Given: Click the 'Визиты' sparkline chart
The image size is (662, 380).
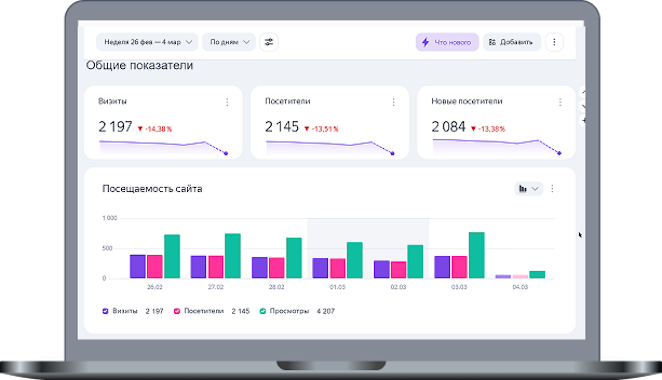Looking at the screenshot, I should (x=163, y=147).
